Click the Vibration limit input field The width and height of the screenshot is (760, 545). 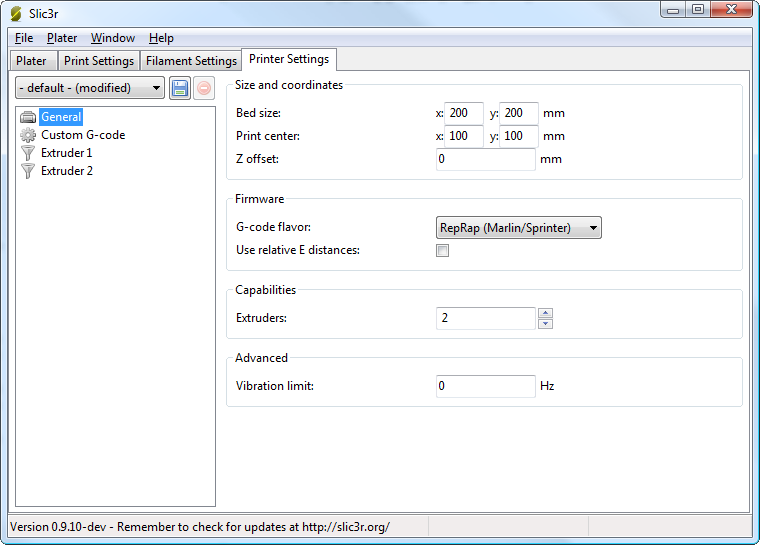click(486, 386)
